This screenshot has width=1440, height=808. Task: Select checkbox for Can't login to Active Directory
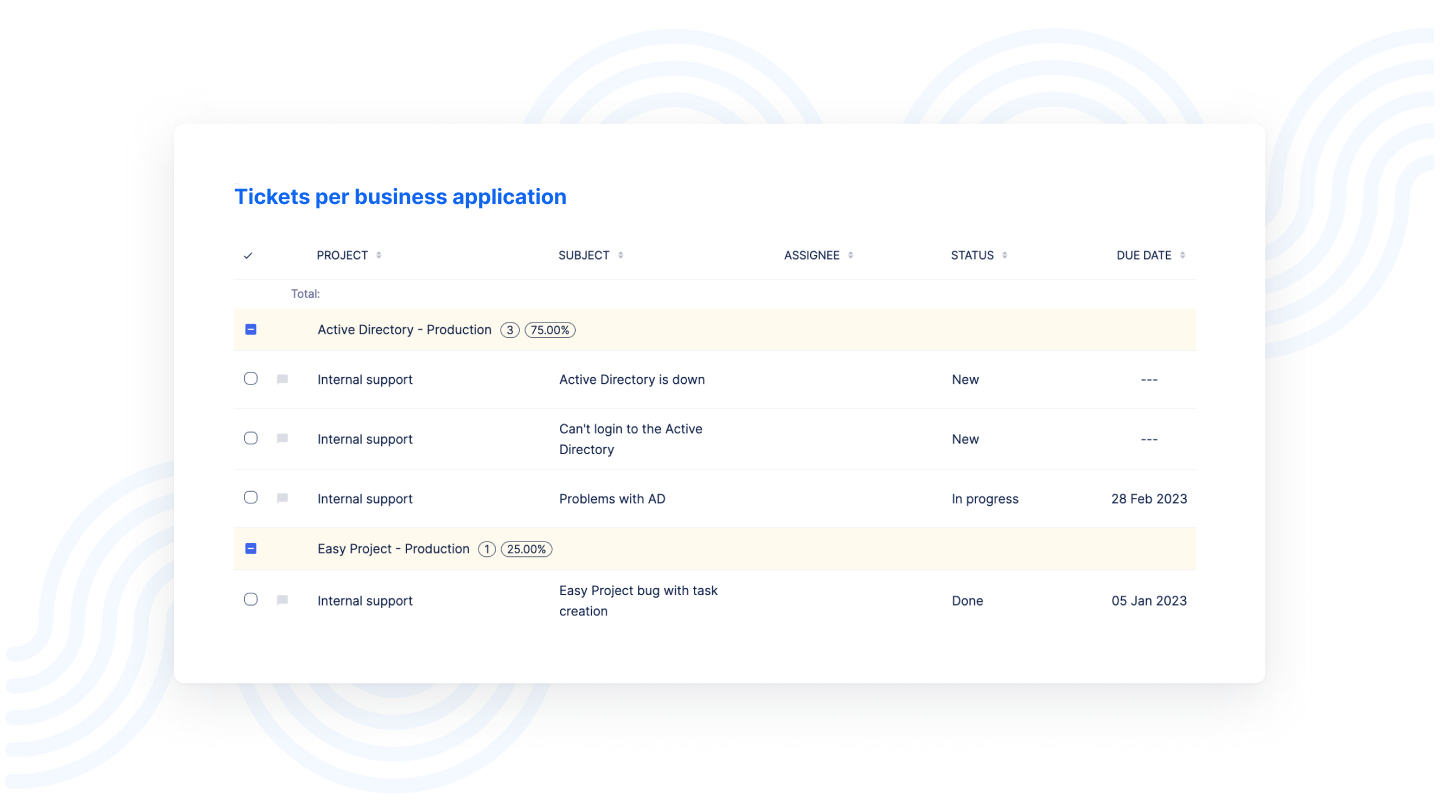tap(251, 438)
